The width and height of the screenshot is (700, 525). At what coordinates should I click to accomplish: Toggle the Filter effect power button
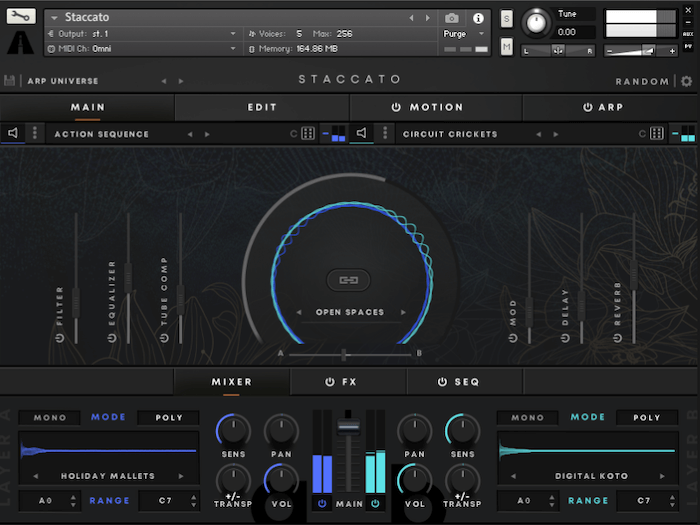(x=60, y=338)
